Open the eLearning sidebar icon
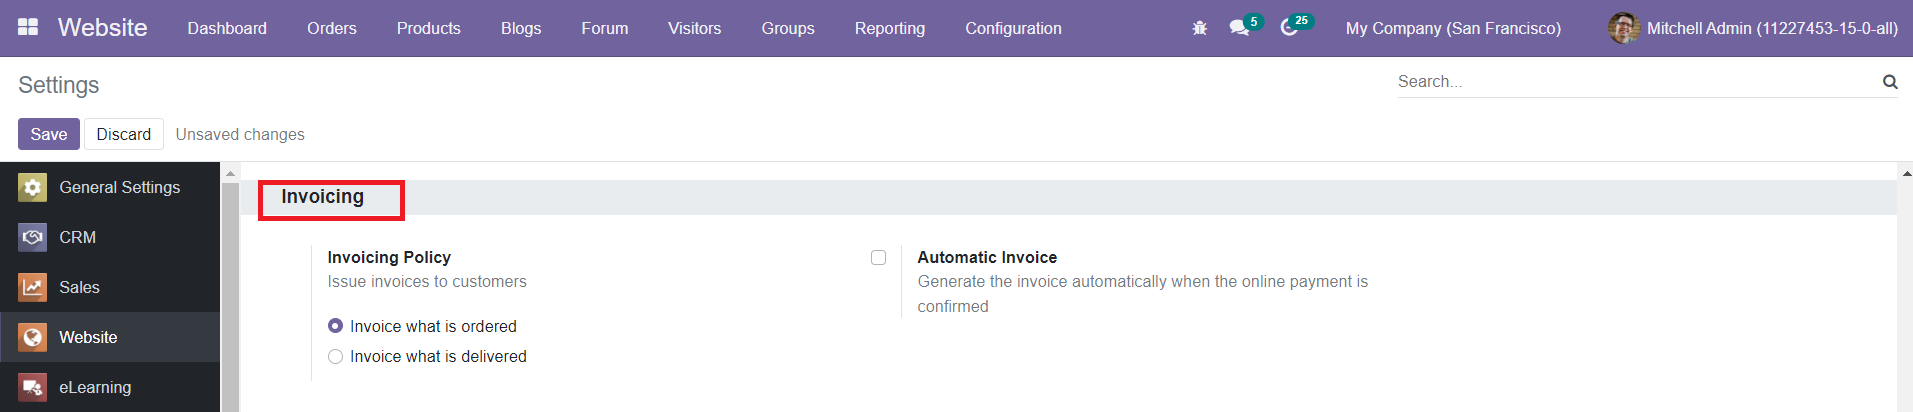This screenshot has height=412, width=1913. tap(32, 387)
